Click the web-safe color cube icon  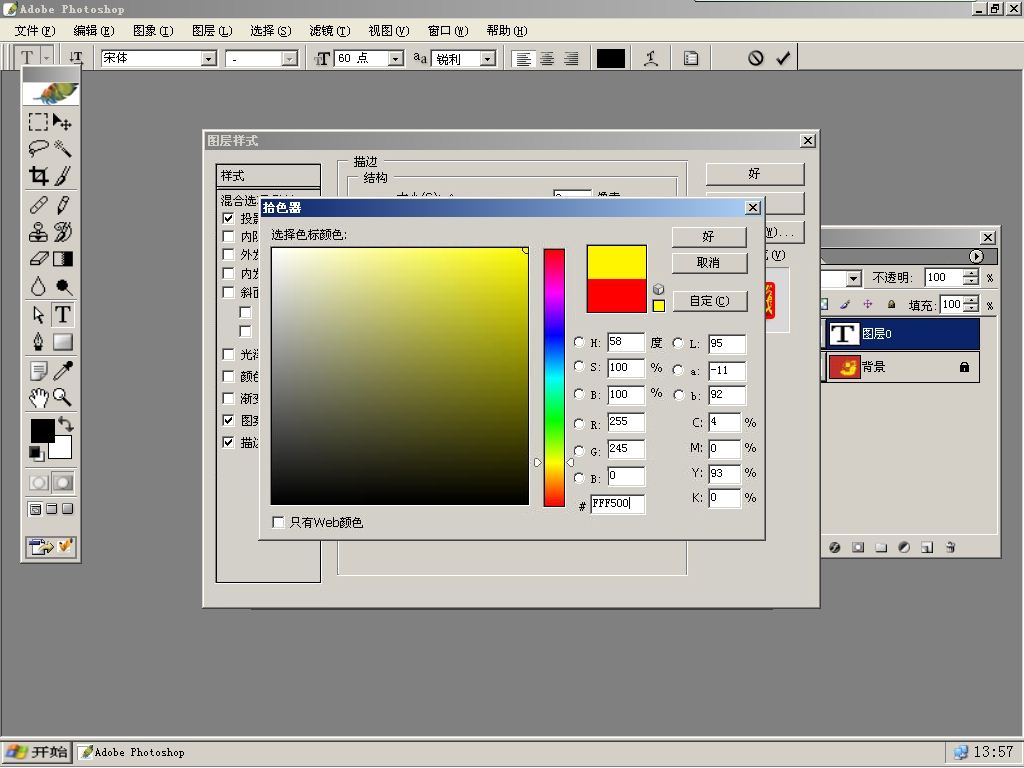click(658, 289)
